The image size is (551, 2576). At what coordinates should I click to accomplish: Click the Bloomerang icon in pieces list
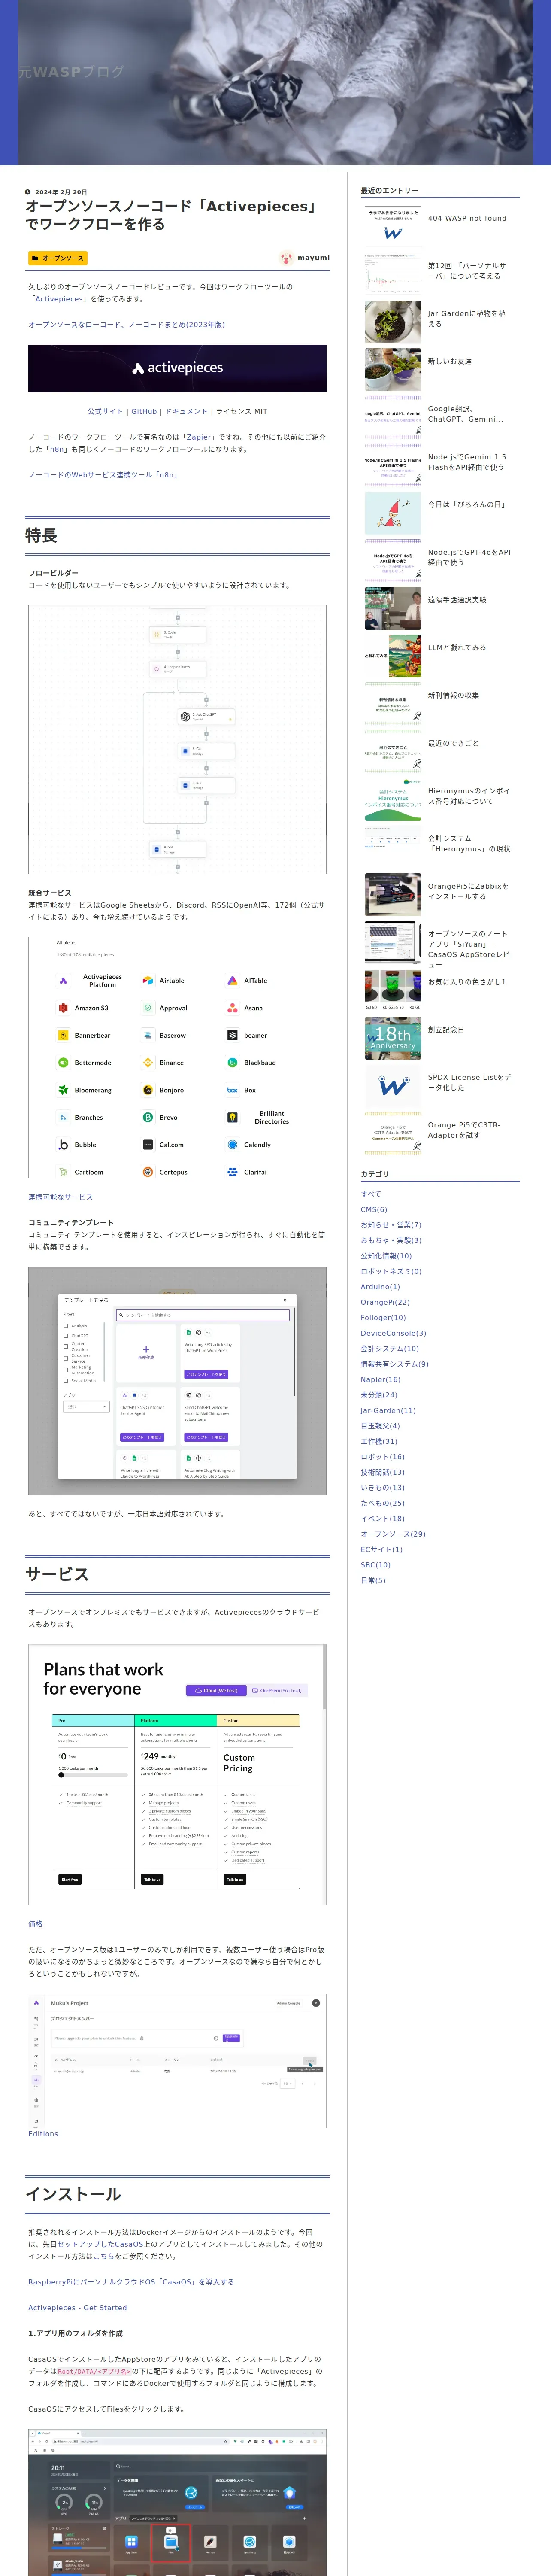[63, 1090]
